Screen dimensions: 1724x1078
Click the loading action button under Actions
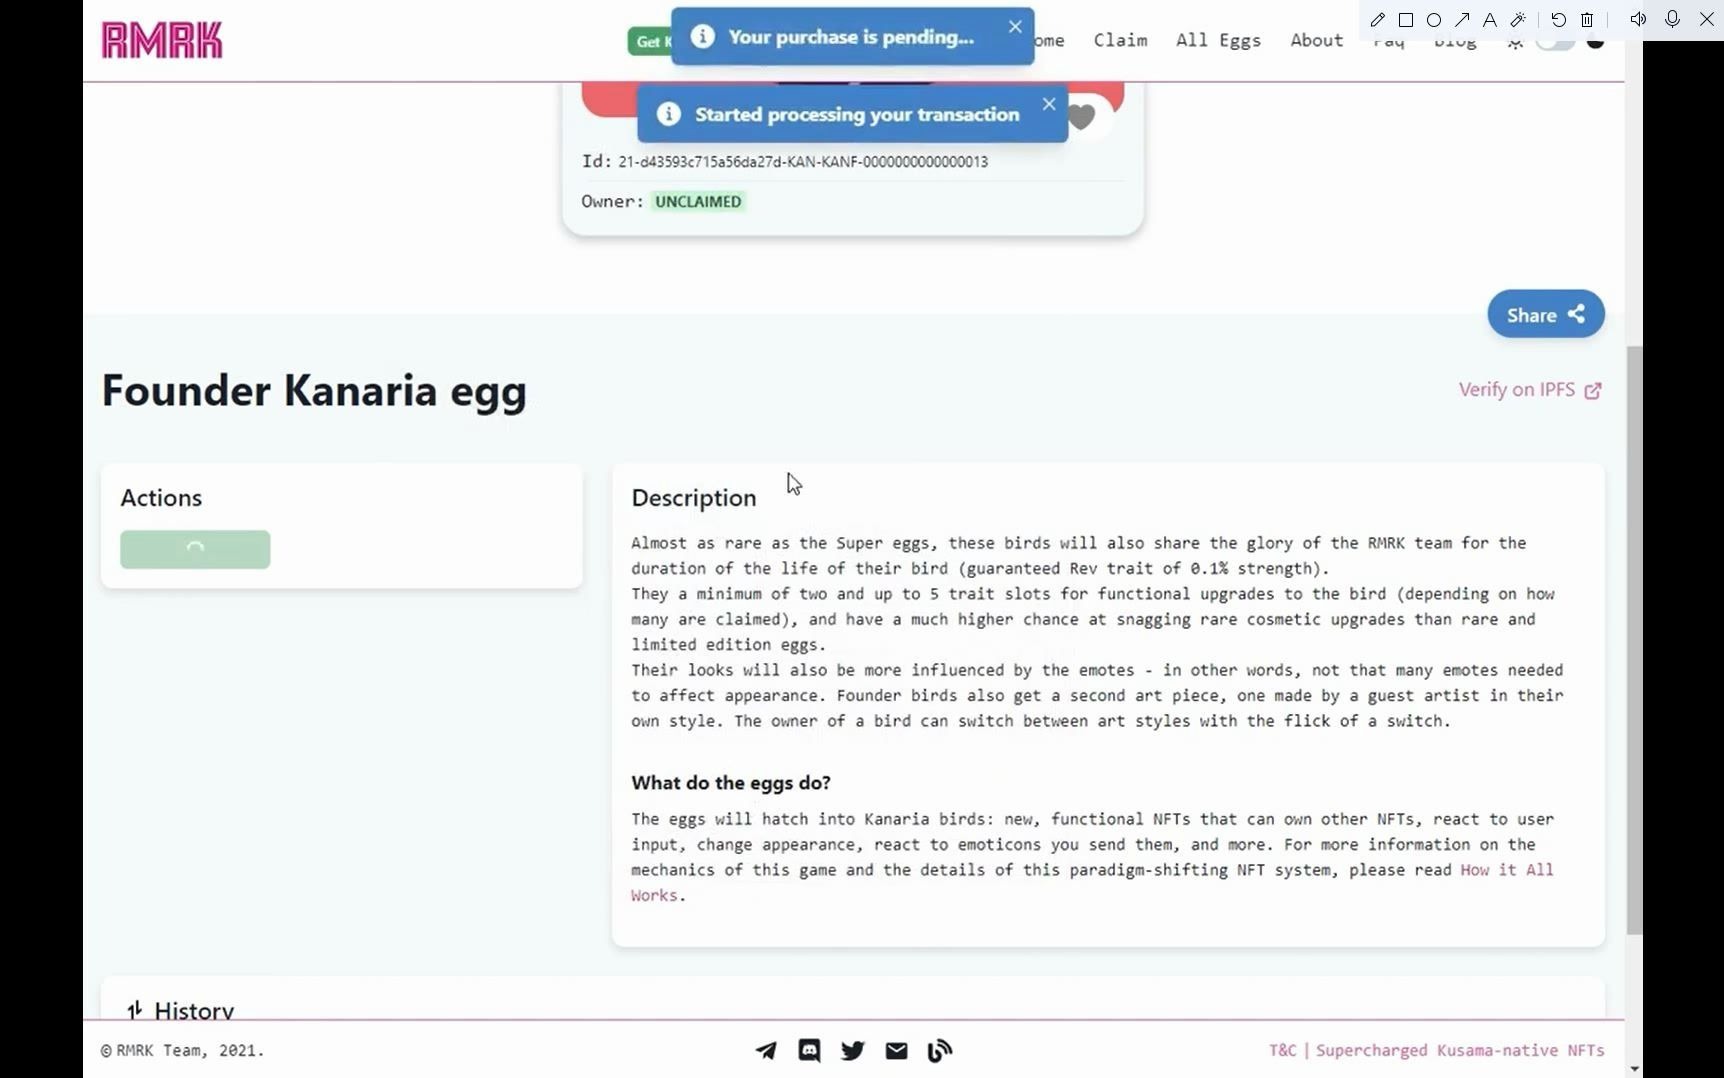pyautogui.click(x=195, y=549)
